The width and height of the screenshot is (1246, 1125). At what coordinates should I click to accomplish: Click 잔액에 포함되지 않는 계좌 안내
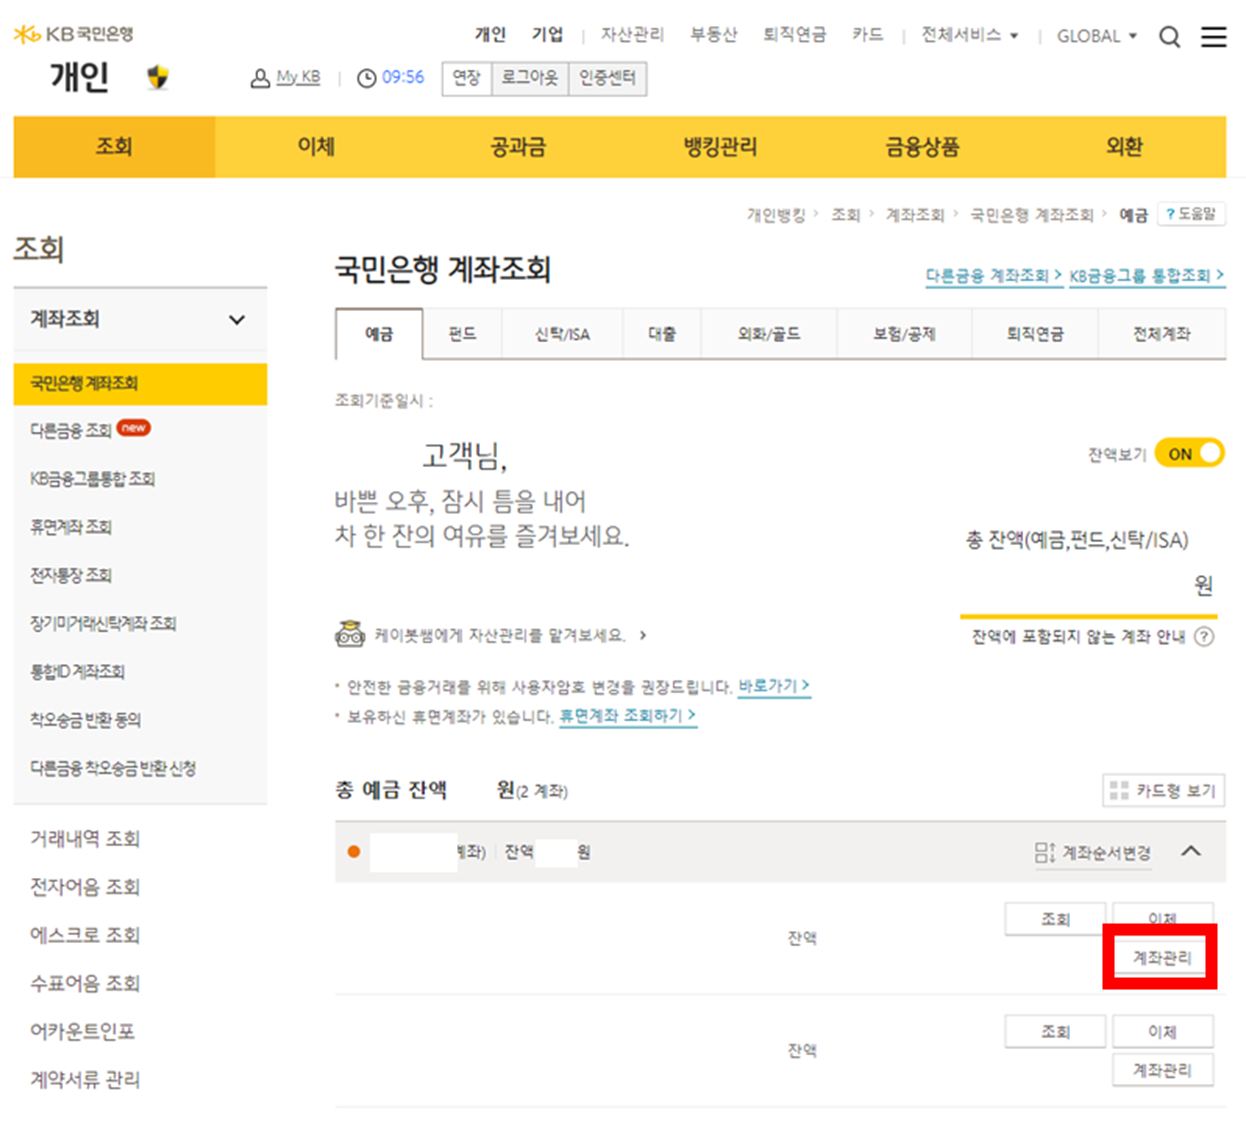point(1078,637)
